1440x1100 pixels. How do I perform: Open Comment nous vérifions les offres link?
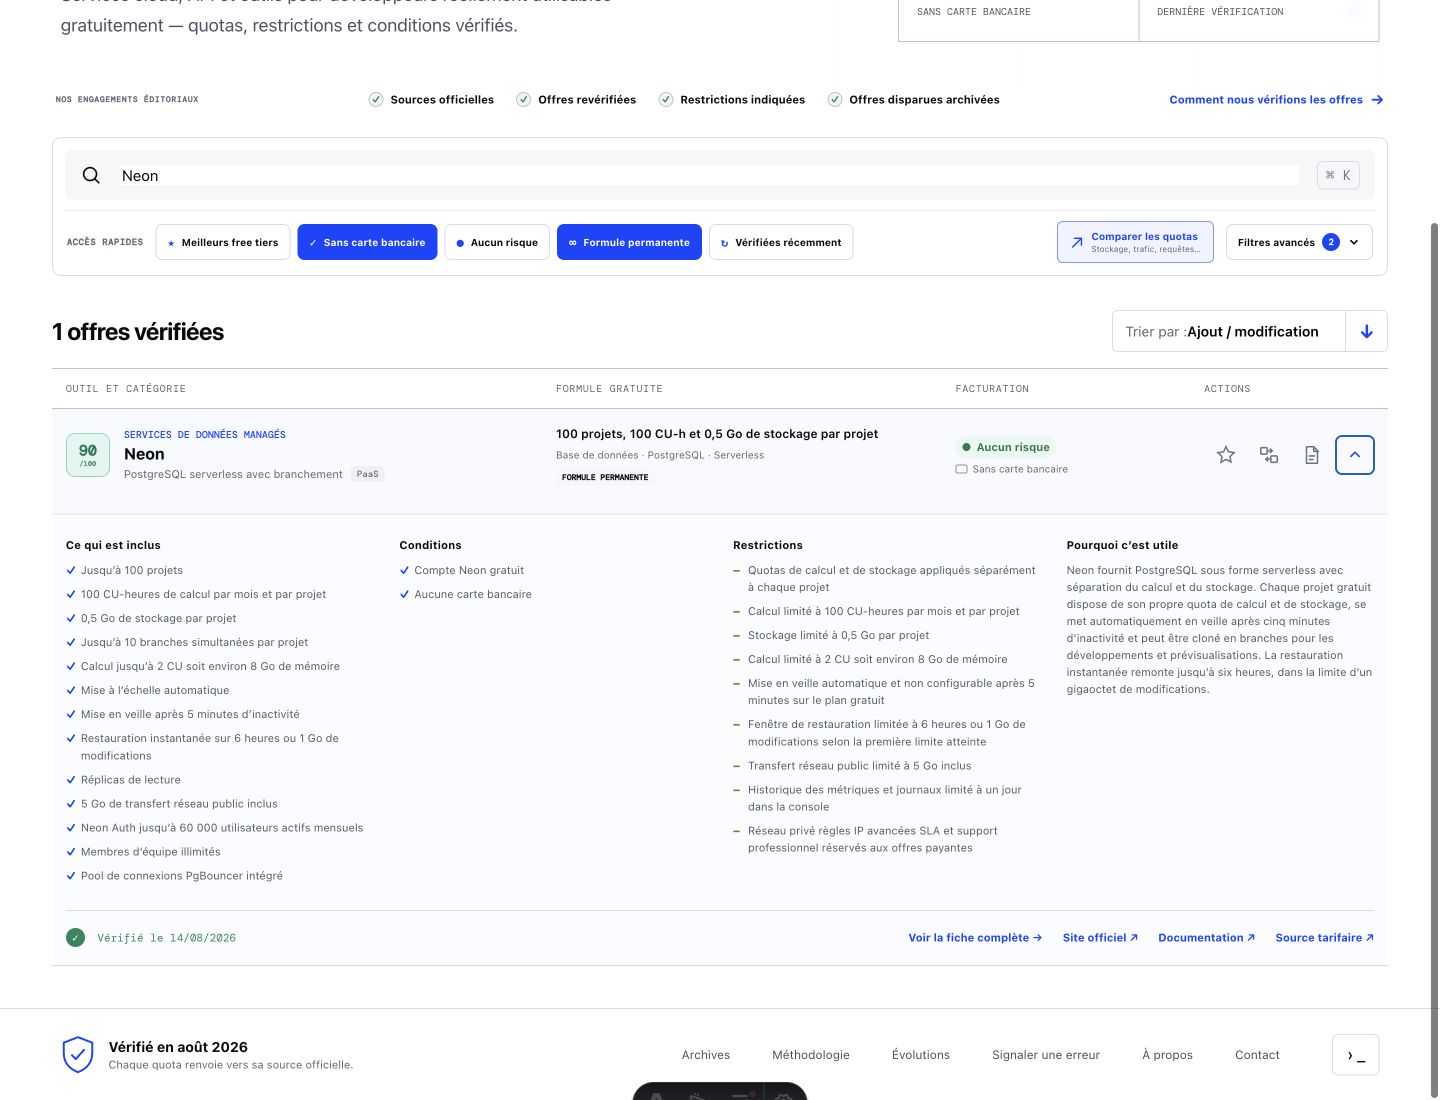click(x=1276, y=100)
